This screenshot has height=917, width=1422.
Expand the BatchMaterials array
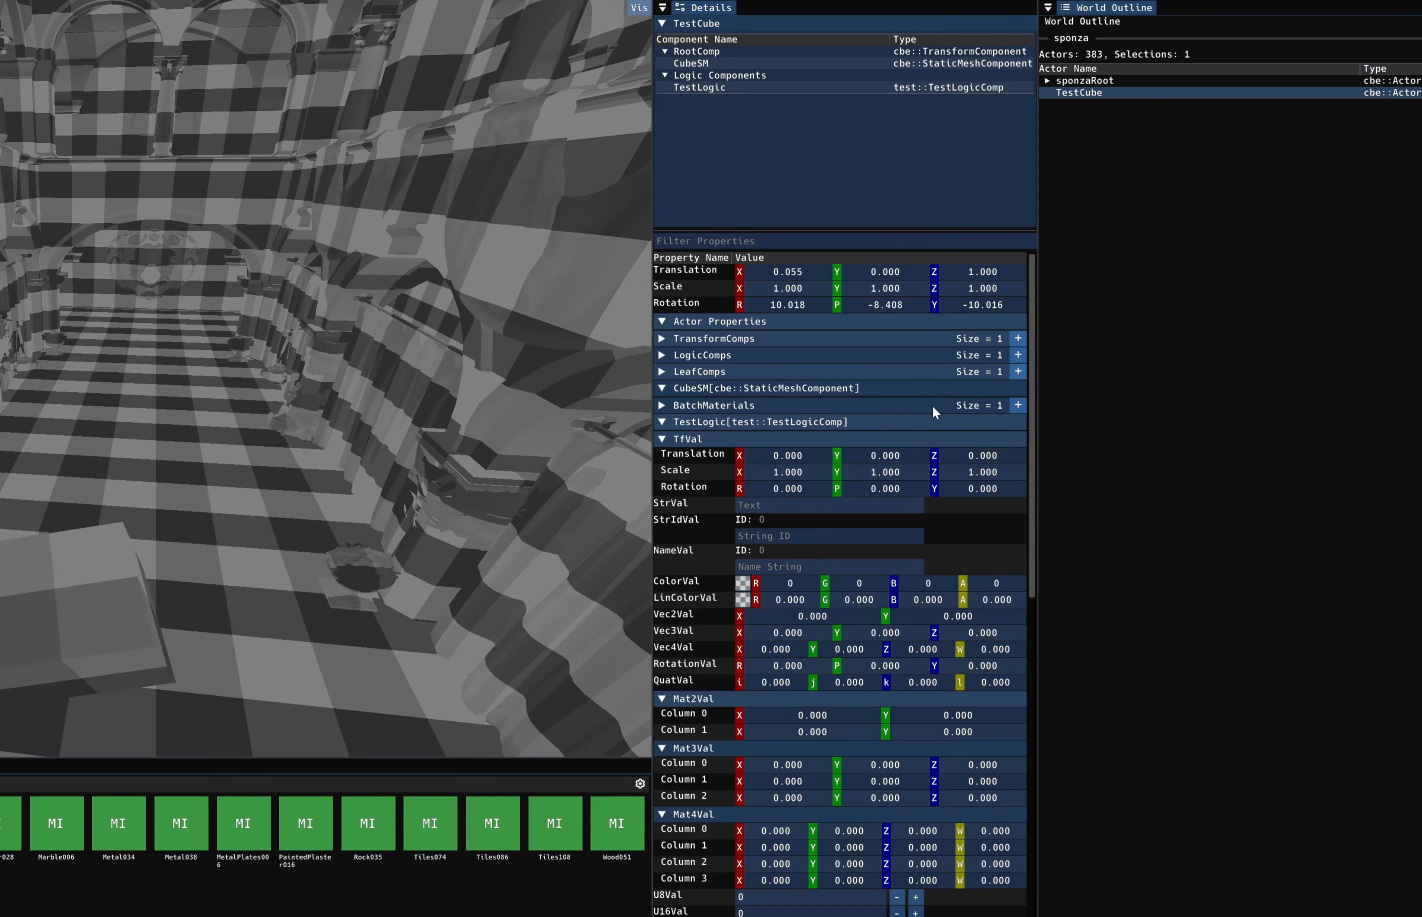tap(662, 405)
